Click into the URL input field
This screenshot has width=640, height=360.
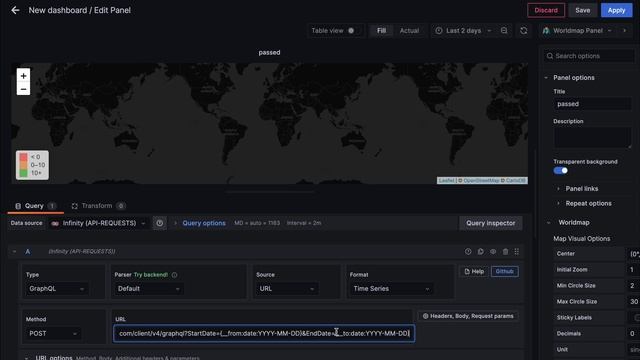[264, 333]
